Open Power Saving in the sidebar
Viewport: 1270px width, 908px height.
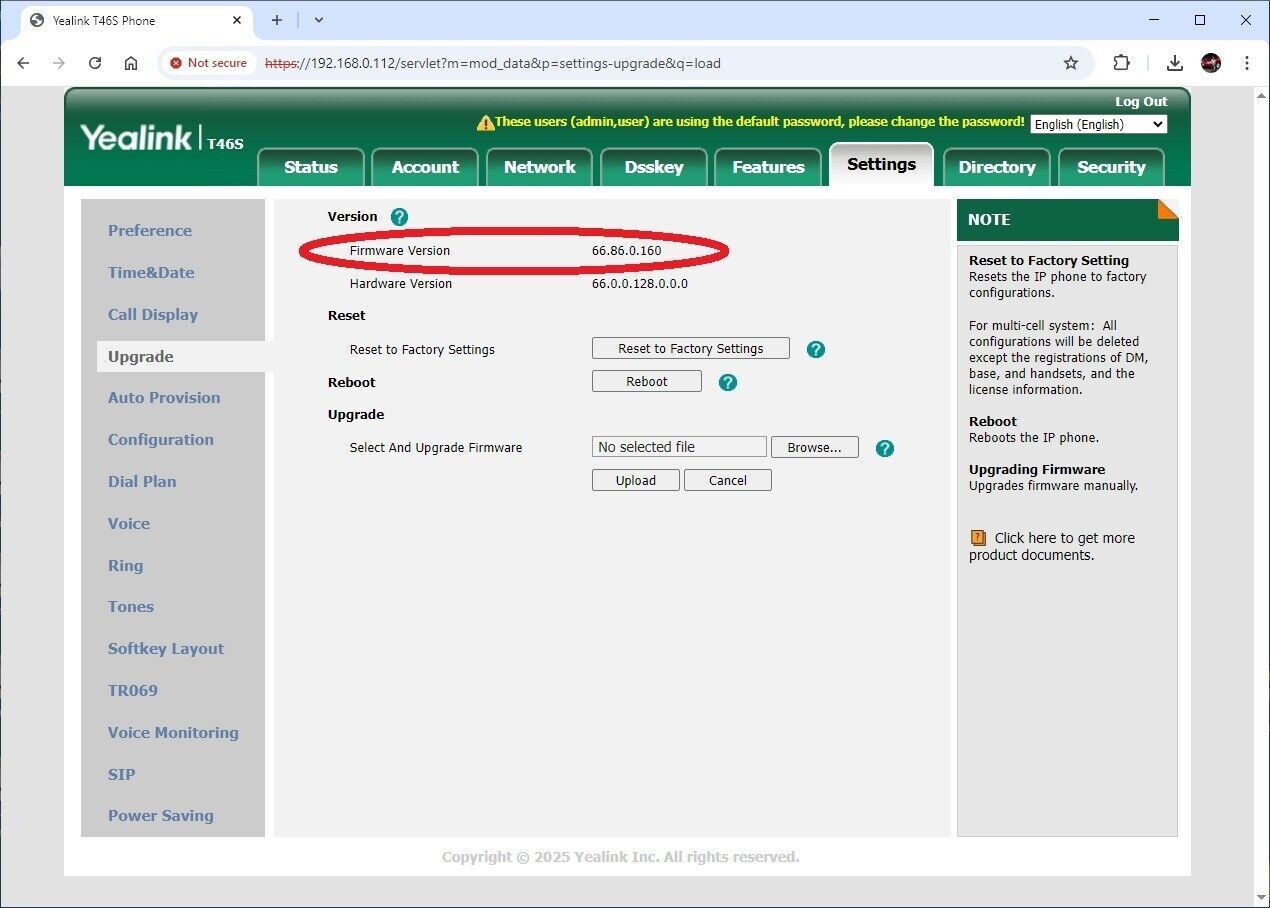[x=161, y=815]
